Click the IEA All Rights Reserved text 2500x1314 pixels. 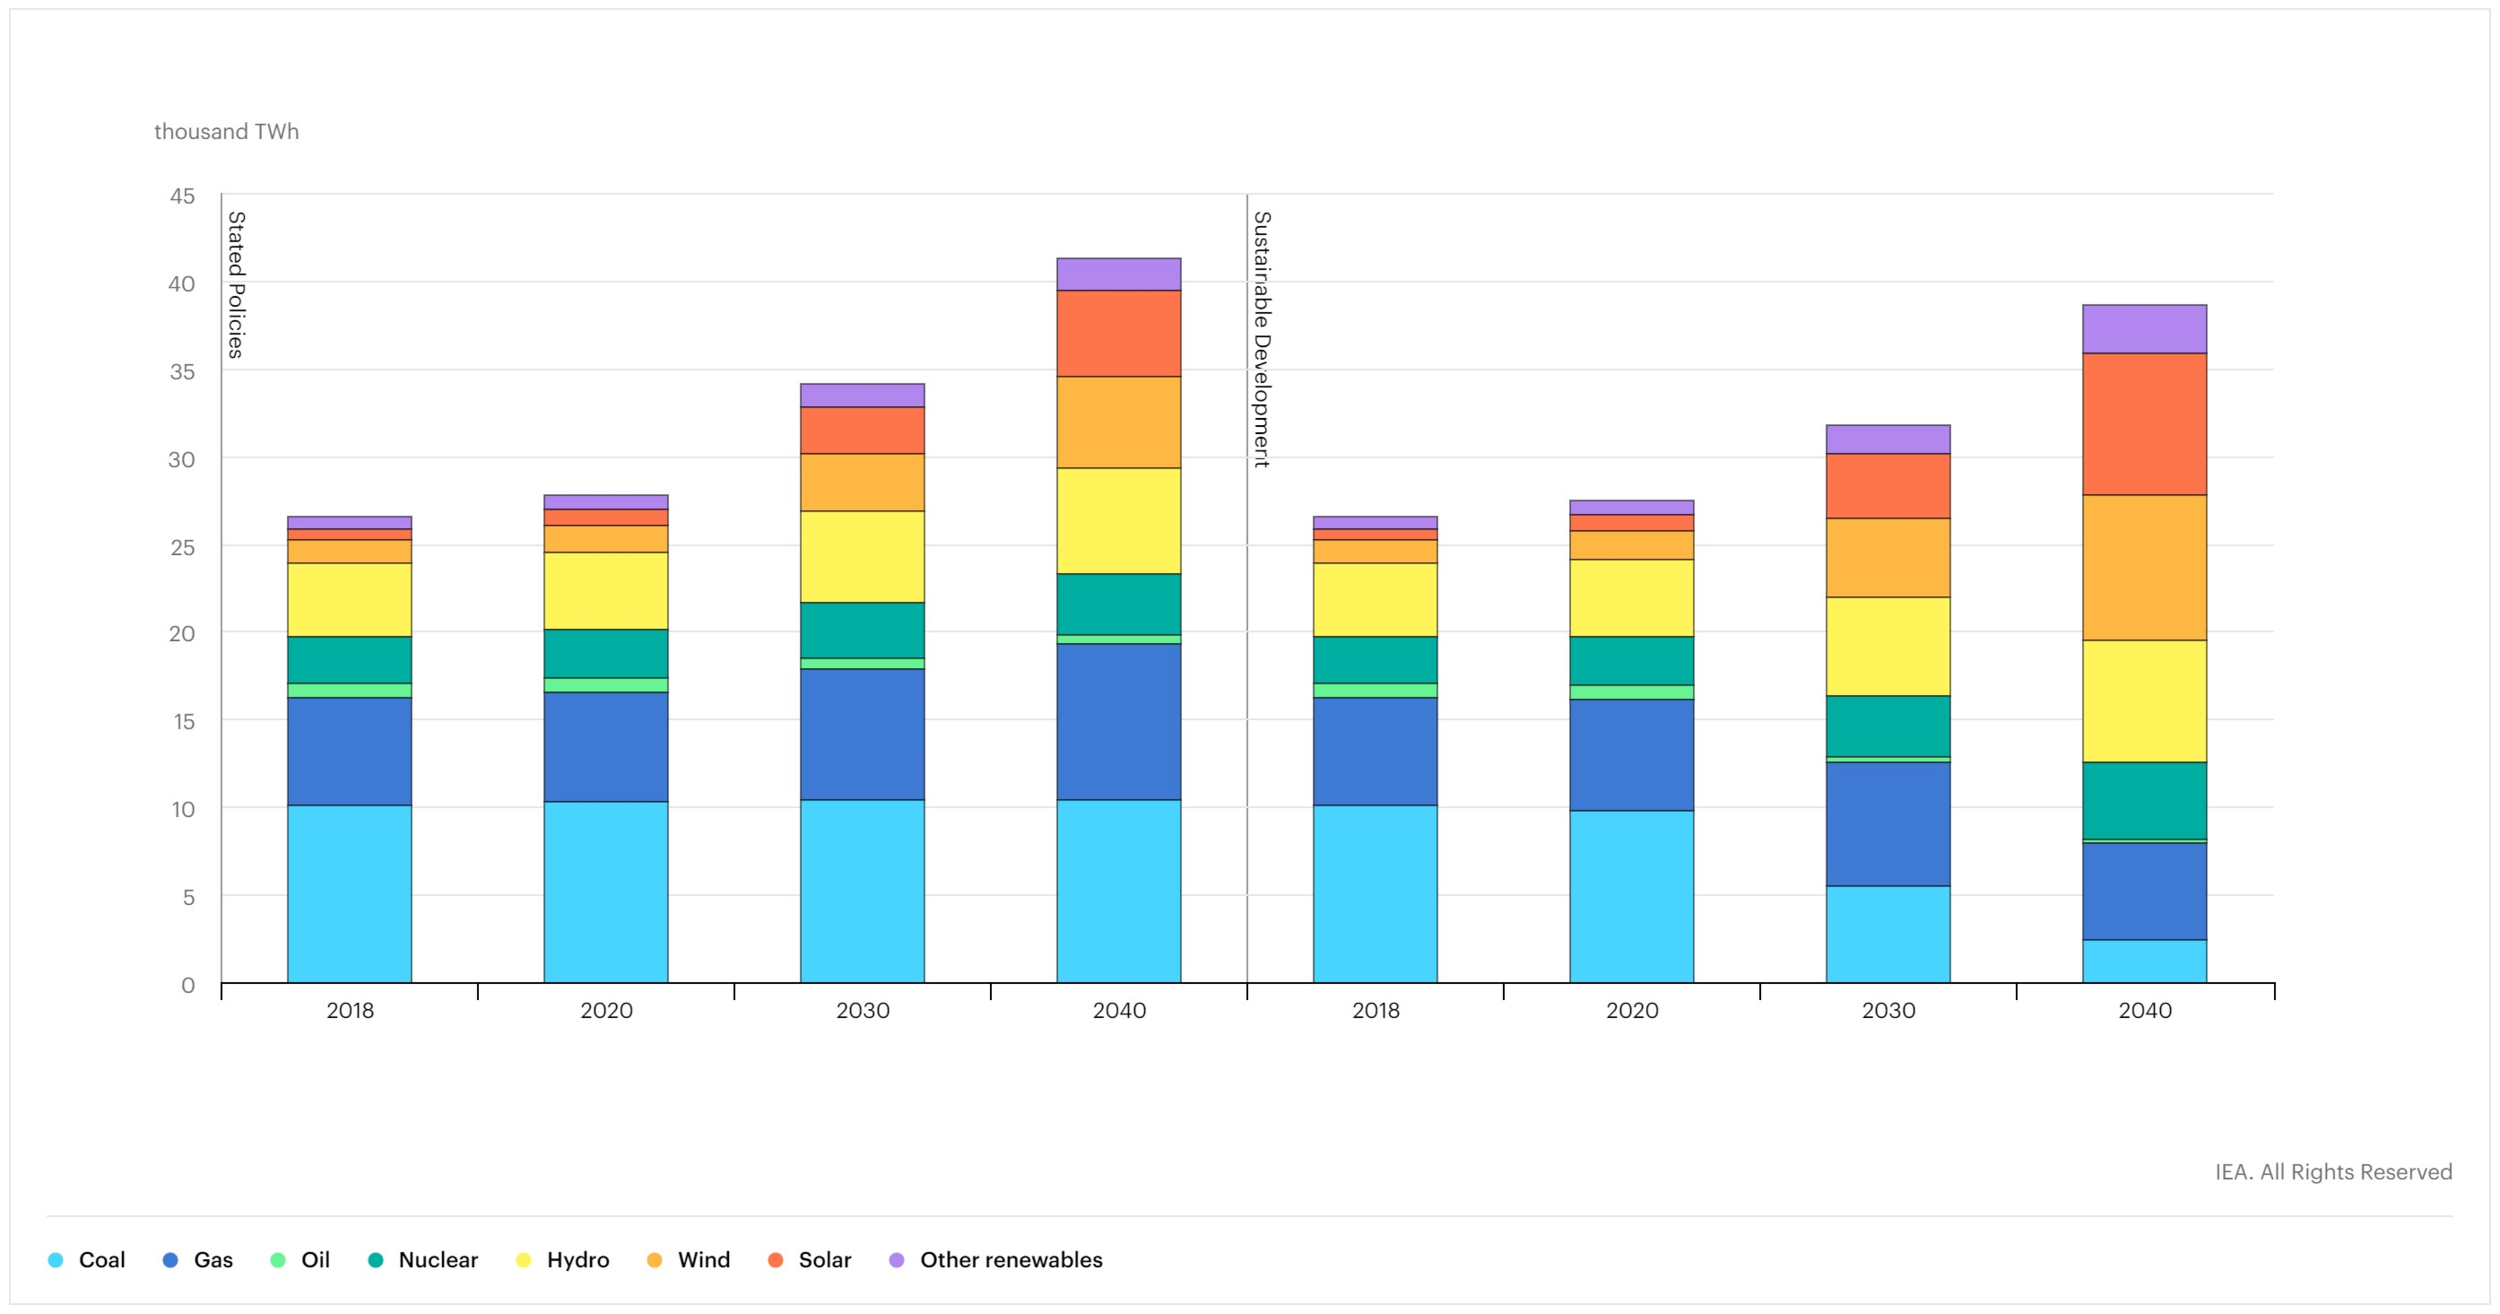tap(2332, 1172)
